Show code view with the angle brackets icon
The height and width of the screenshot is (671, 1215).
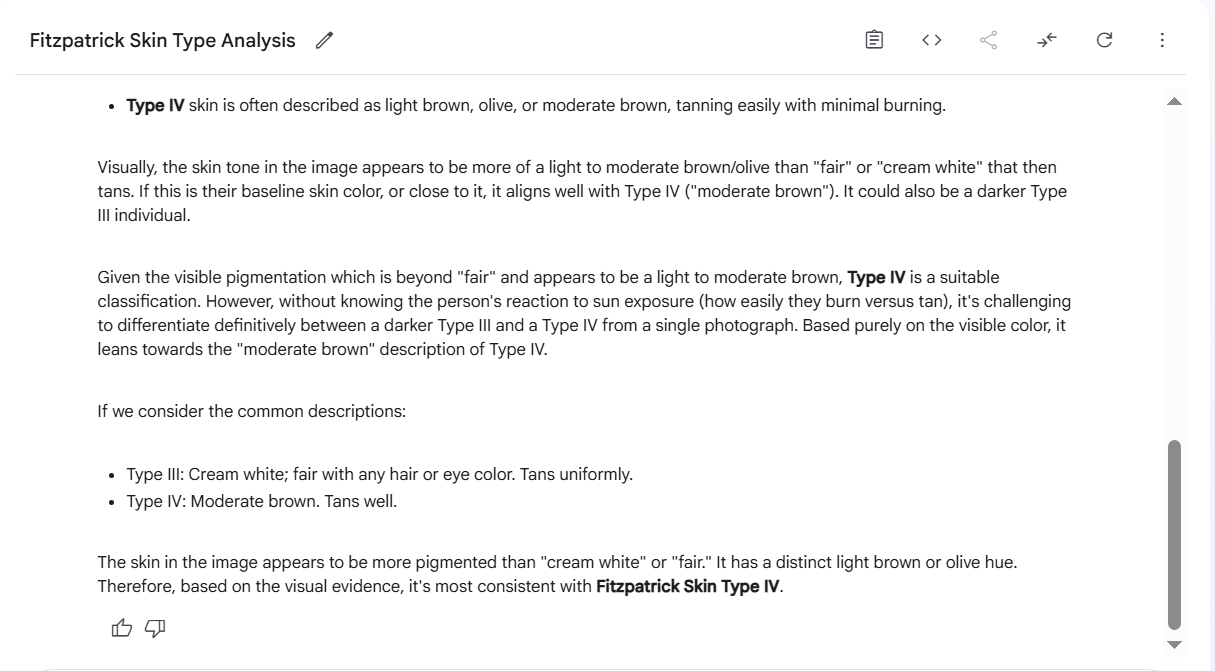click(x=932, y=40)
